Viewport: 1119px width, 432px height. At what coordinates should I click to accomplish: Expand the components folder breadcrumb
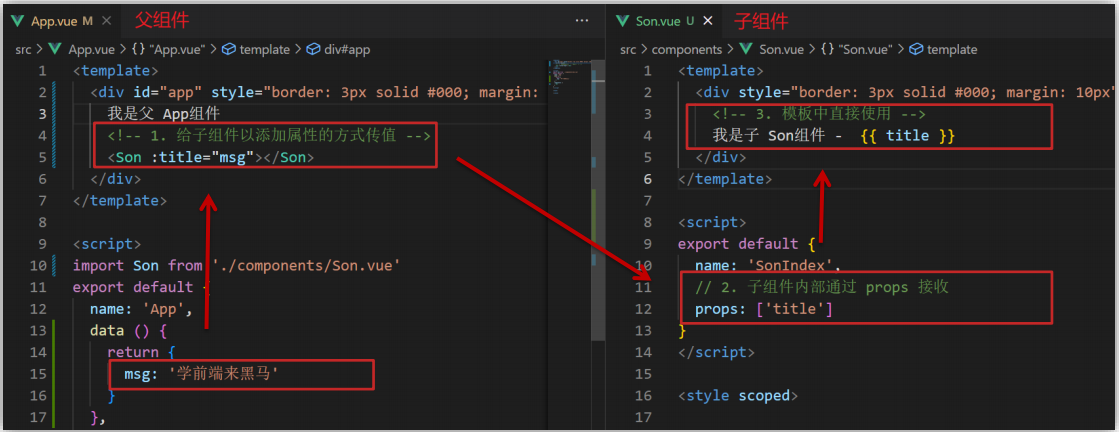(686, 49)
